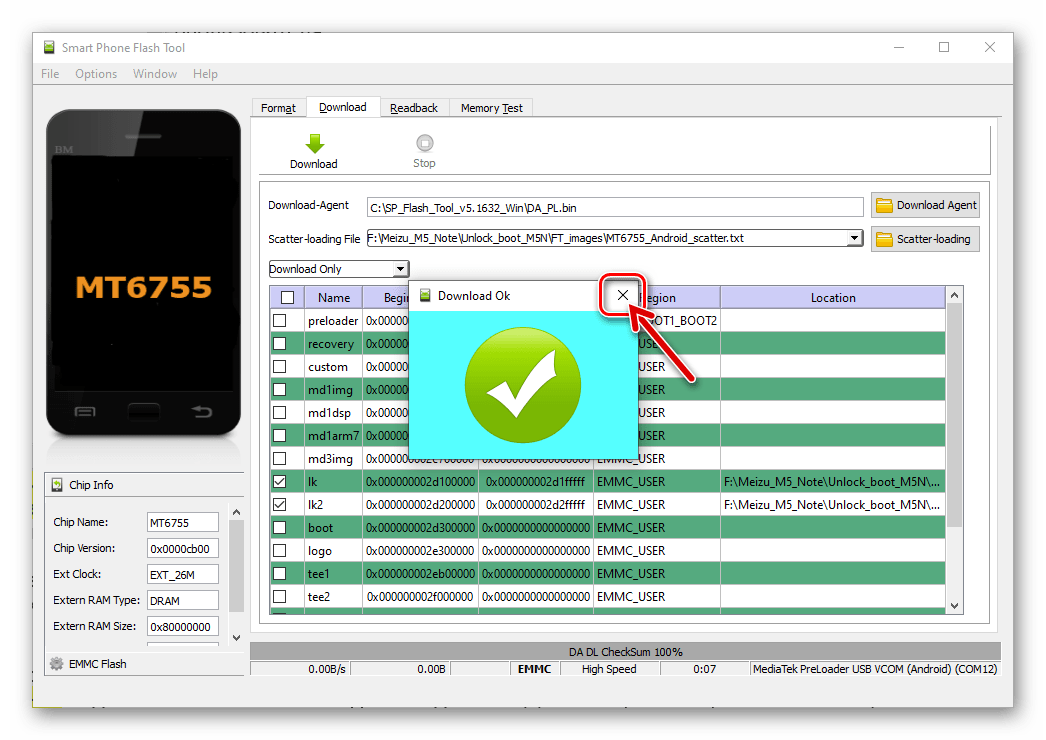The height and width of the screenshot is (740, 1046).
Task: Check the md1dsp partition checkbox
Action: pyautogui.click(x=280, y=412)
